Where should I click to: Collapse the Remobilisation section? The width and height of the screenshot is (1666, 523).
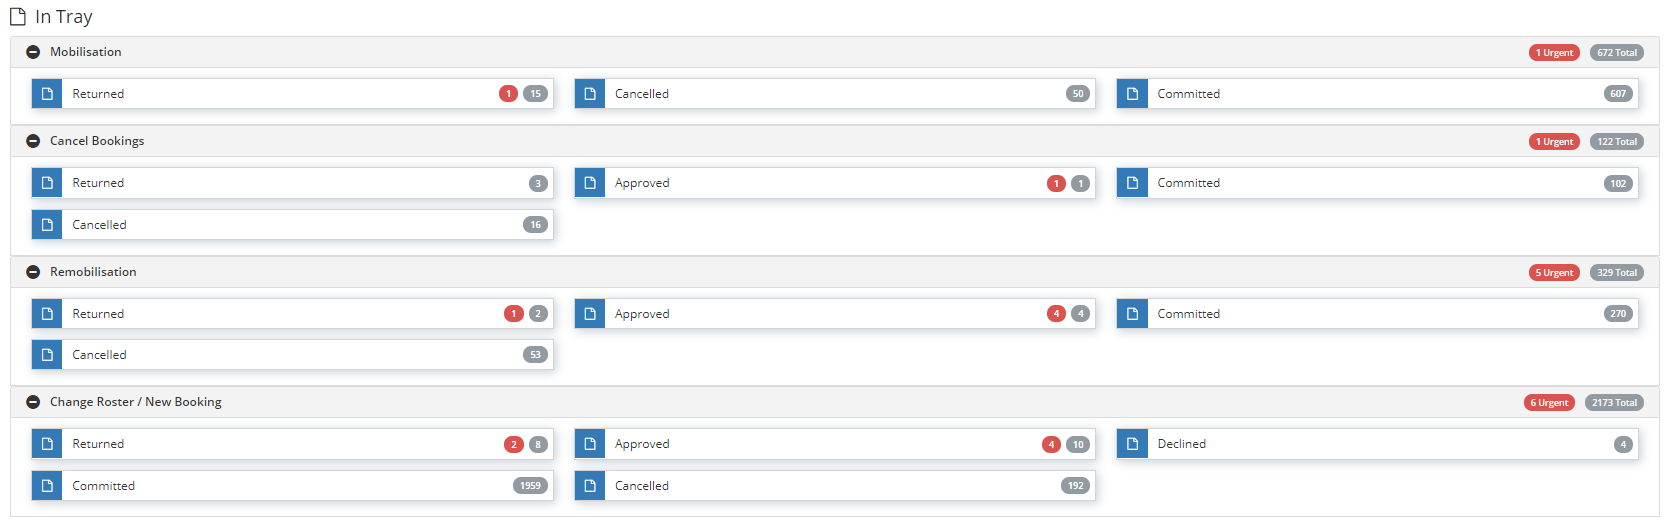point(33,272)
